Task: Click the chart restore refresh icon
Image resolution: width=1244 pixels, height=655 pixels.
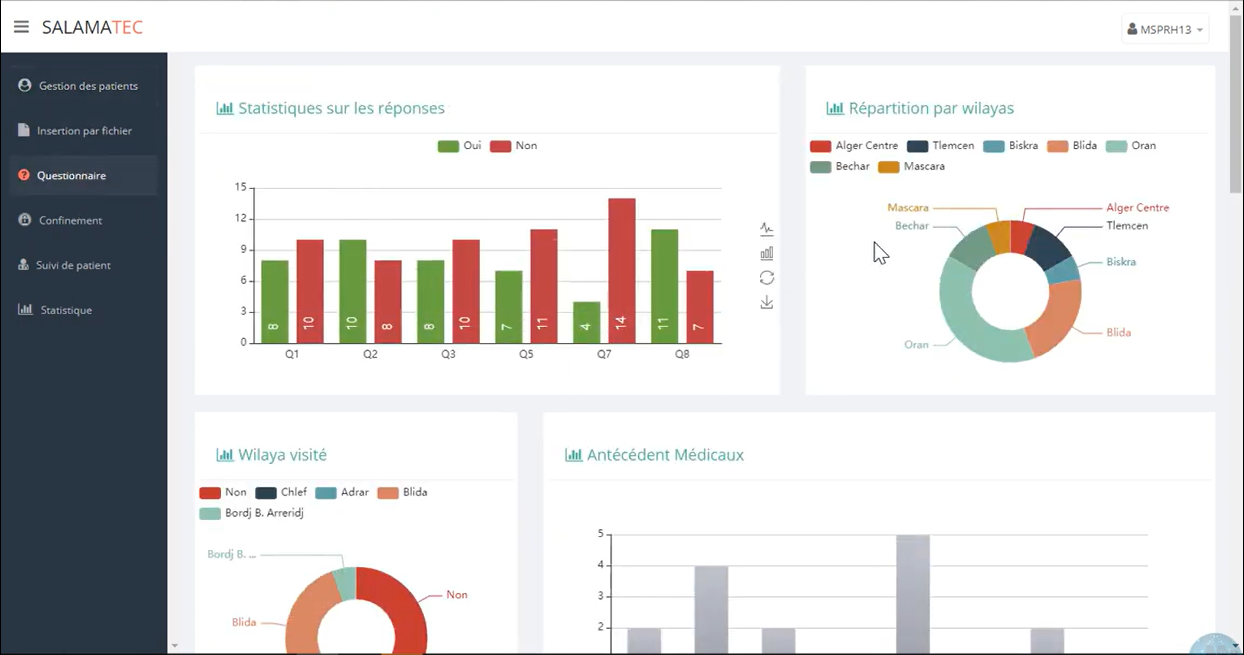Action: click(767, 278)
